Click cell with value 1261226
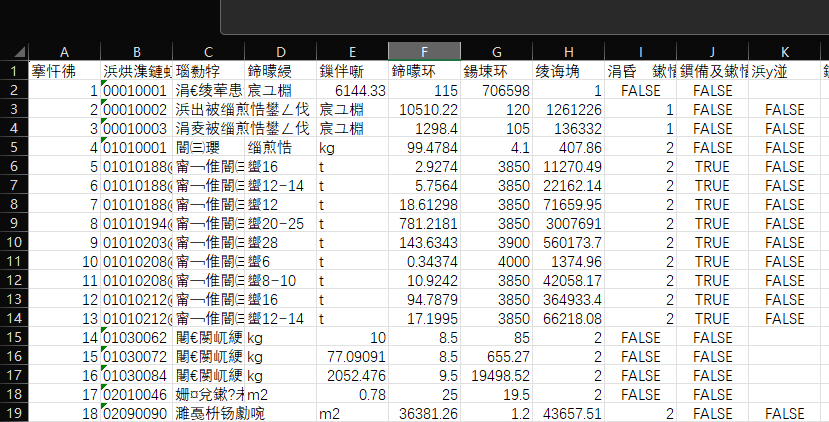The height and width of the screenshot is (422, 829). tap(568, 109)
